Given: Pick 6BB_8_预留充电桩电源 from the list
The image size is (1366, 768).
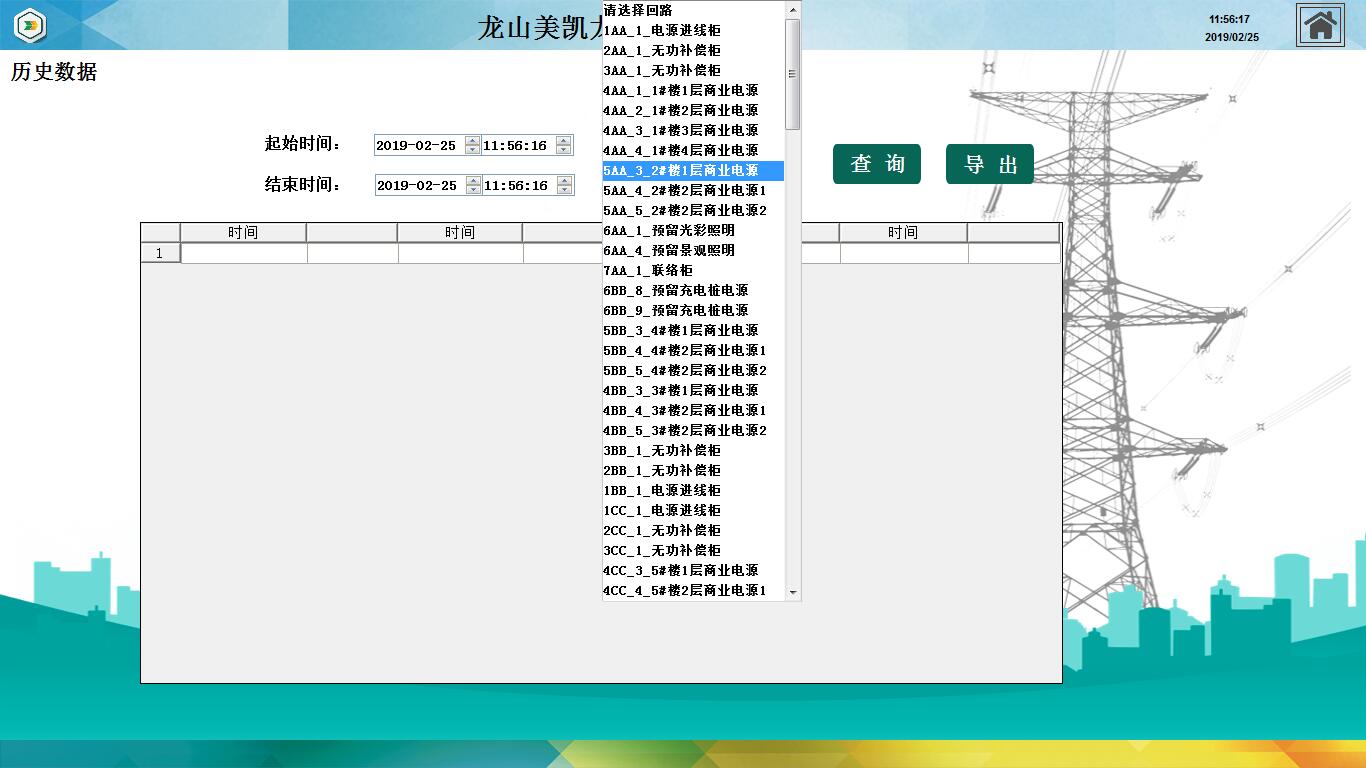Looking at the screenshot, I should 676,291.
